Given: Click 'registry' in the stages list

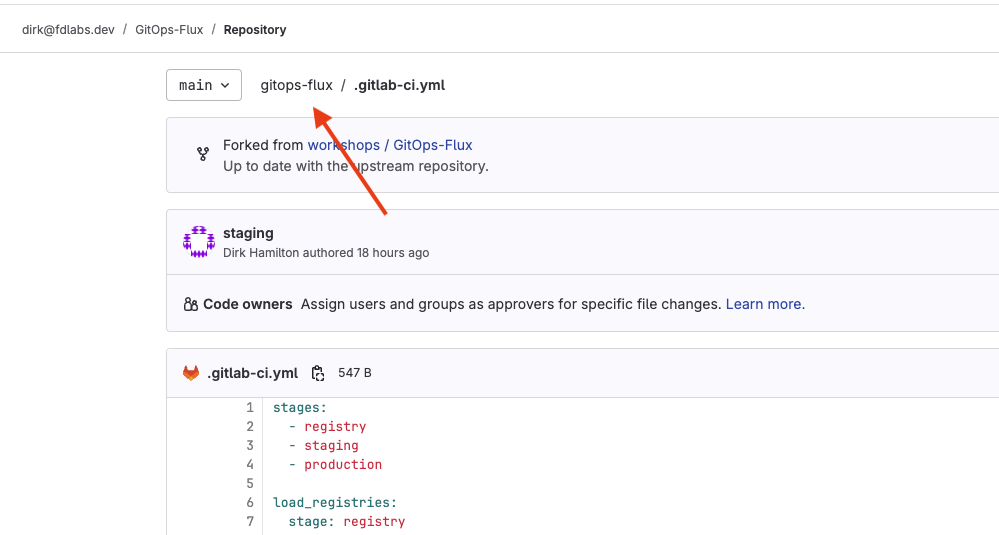Looking at the screenshot, I should click(x=335, y=427).
